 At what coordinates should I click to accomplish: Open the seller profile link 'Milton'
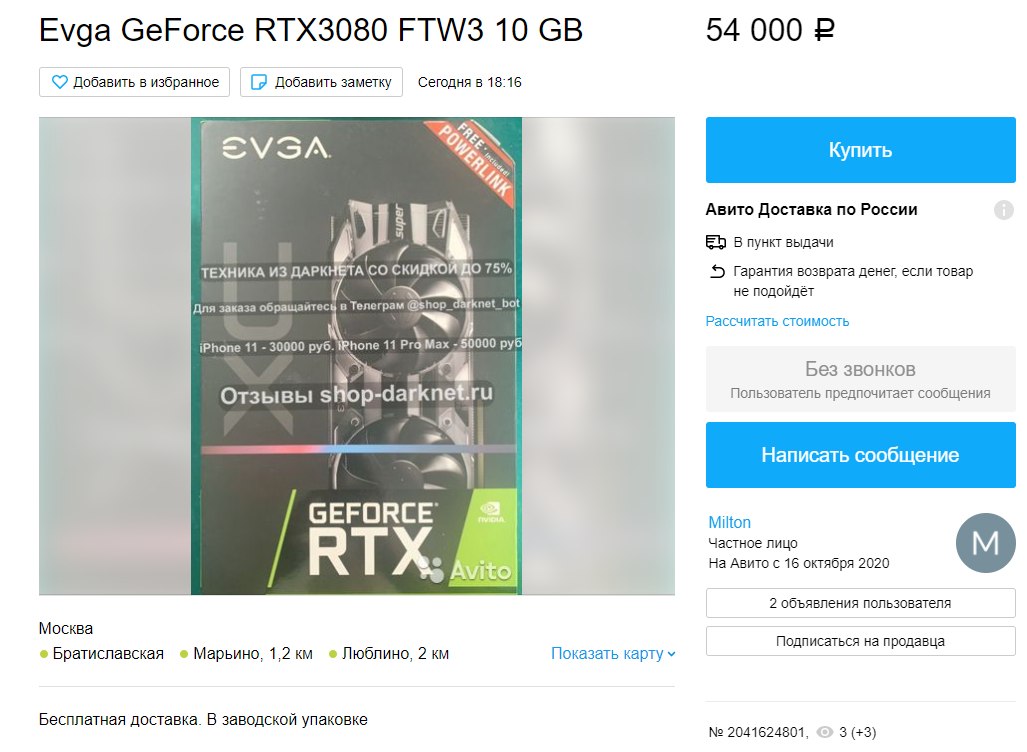point(730,522)
